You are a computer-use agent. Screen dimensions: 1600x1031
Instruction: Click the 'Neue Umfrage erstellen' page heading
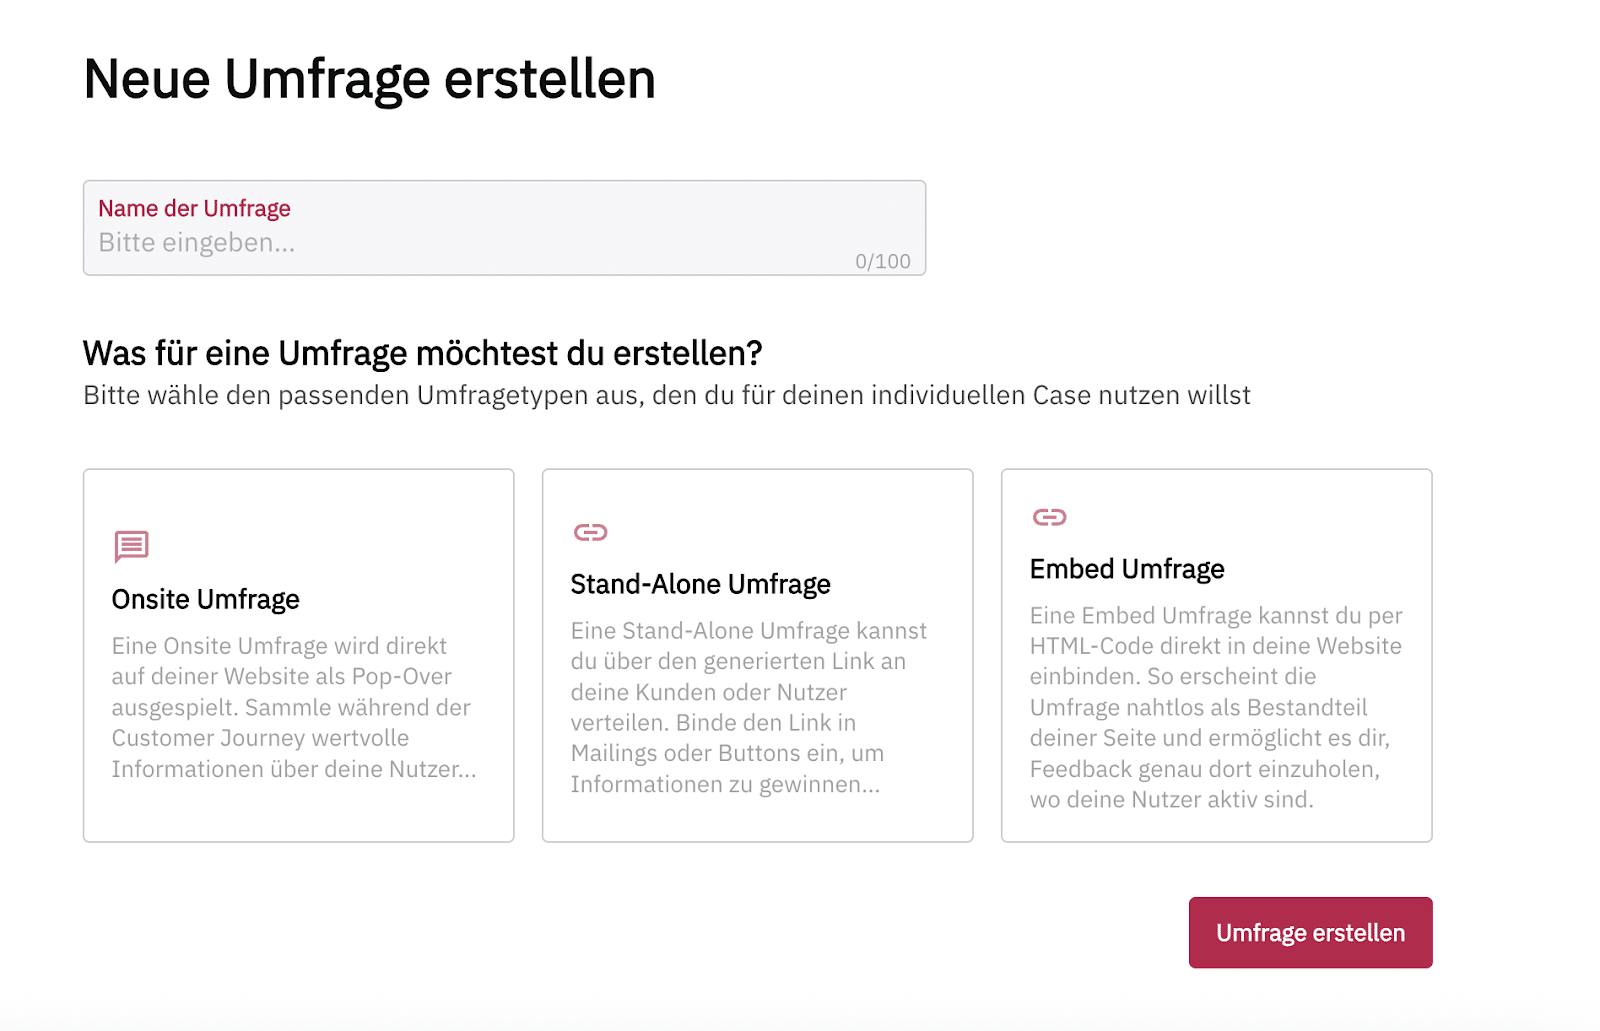coord(369,79)
